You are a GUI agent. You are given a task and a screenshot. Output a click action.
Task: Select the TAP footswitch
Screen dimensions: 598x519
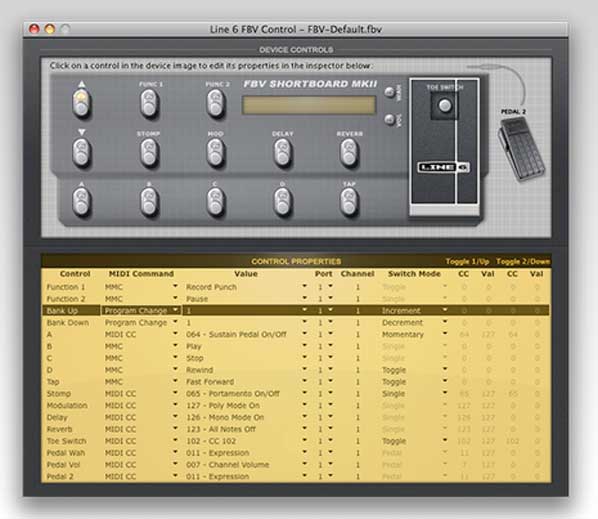(349, 201)
